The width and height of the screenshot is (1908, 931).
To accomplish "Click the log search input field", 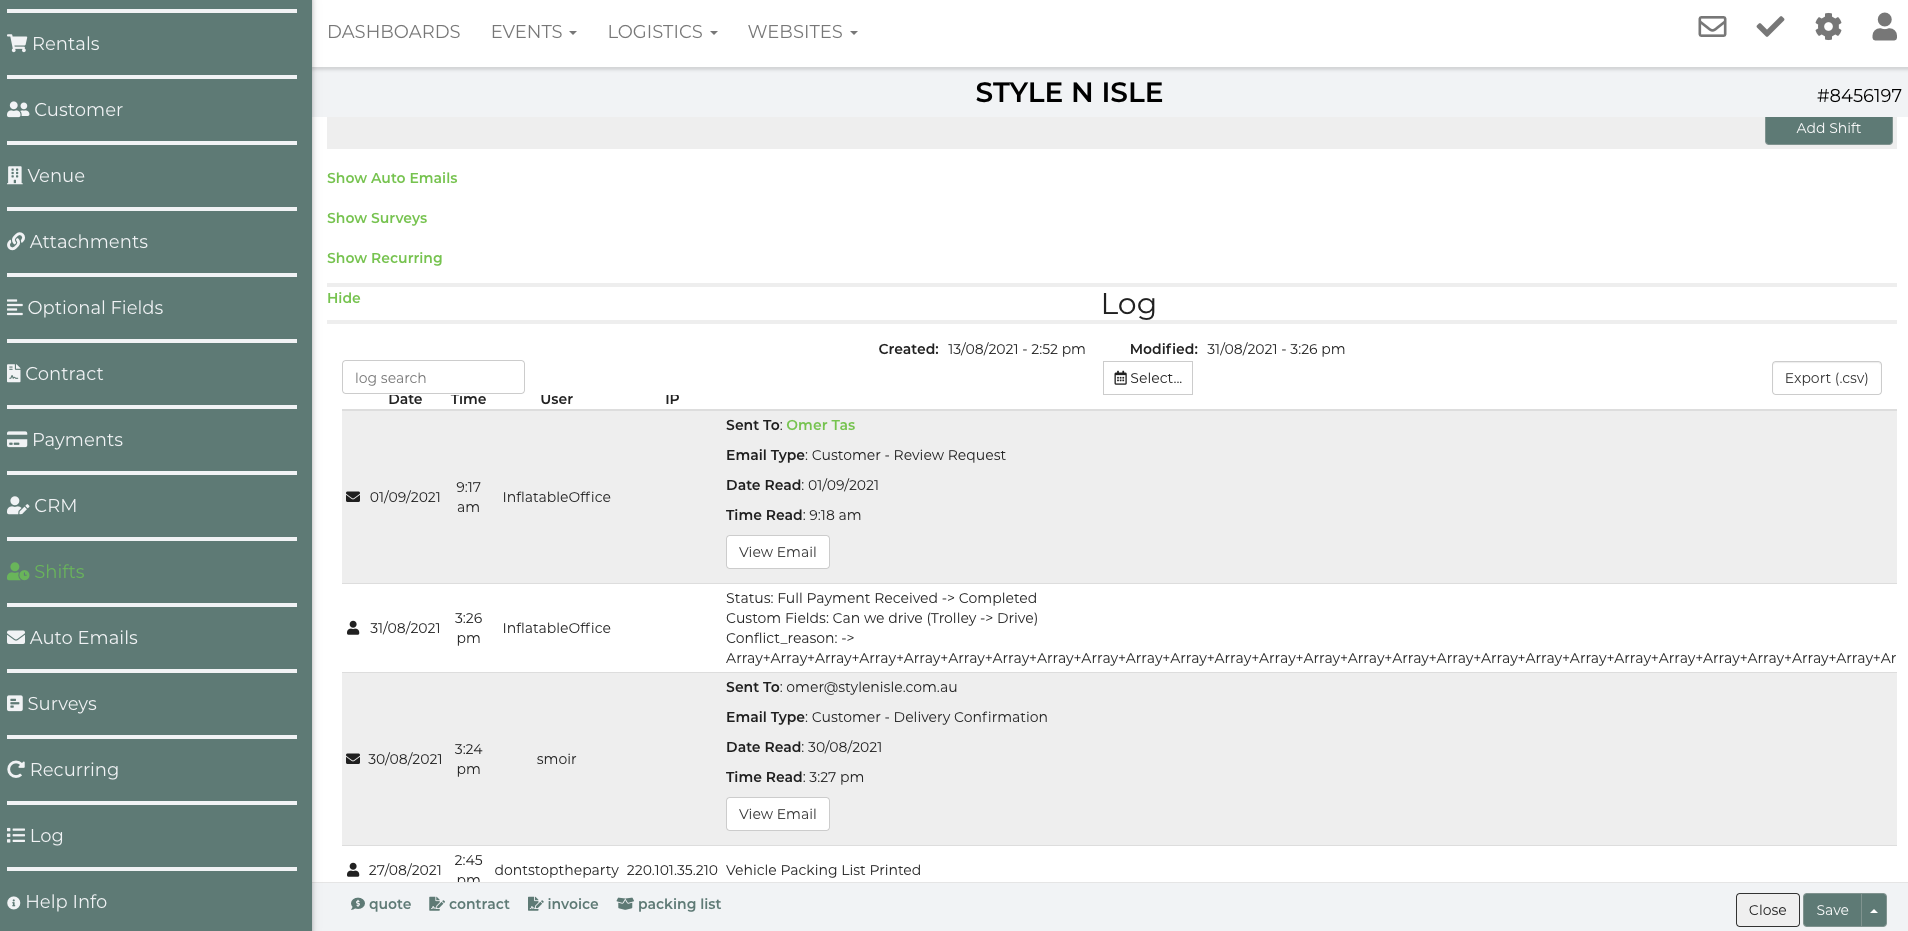I will click(x=433, y=378).
